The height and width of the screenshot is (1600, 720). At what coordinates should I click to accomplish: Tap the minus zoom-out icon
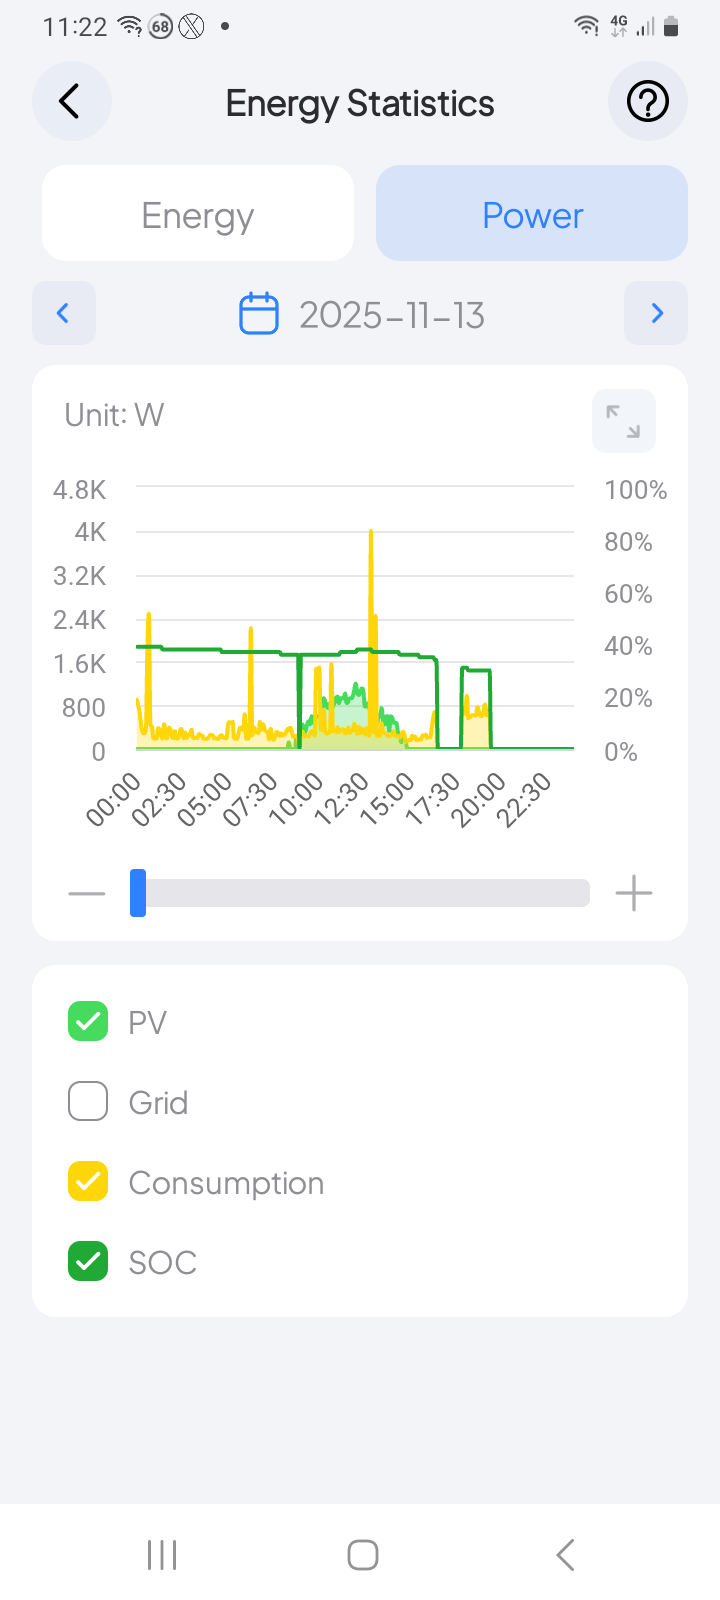tap(87, 893)
